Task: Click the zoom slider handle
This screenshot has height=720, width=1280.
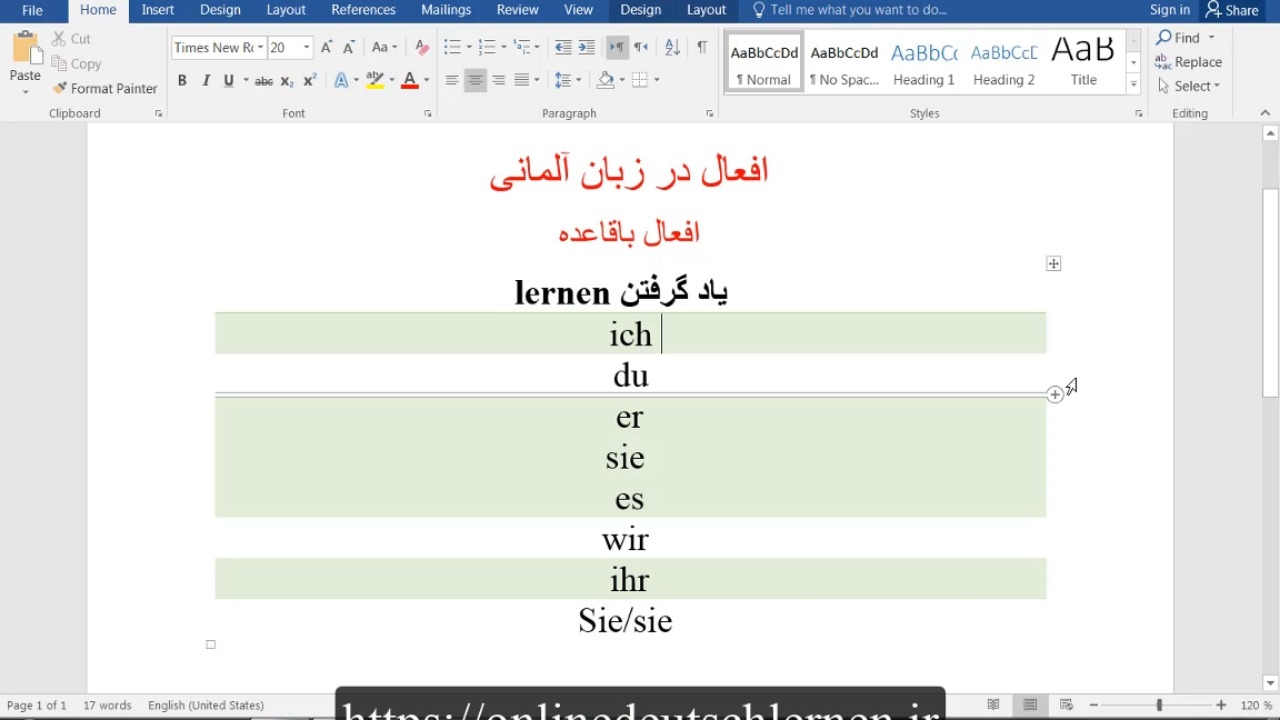Action: tap(1159, 705)
